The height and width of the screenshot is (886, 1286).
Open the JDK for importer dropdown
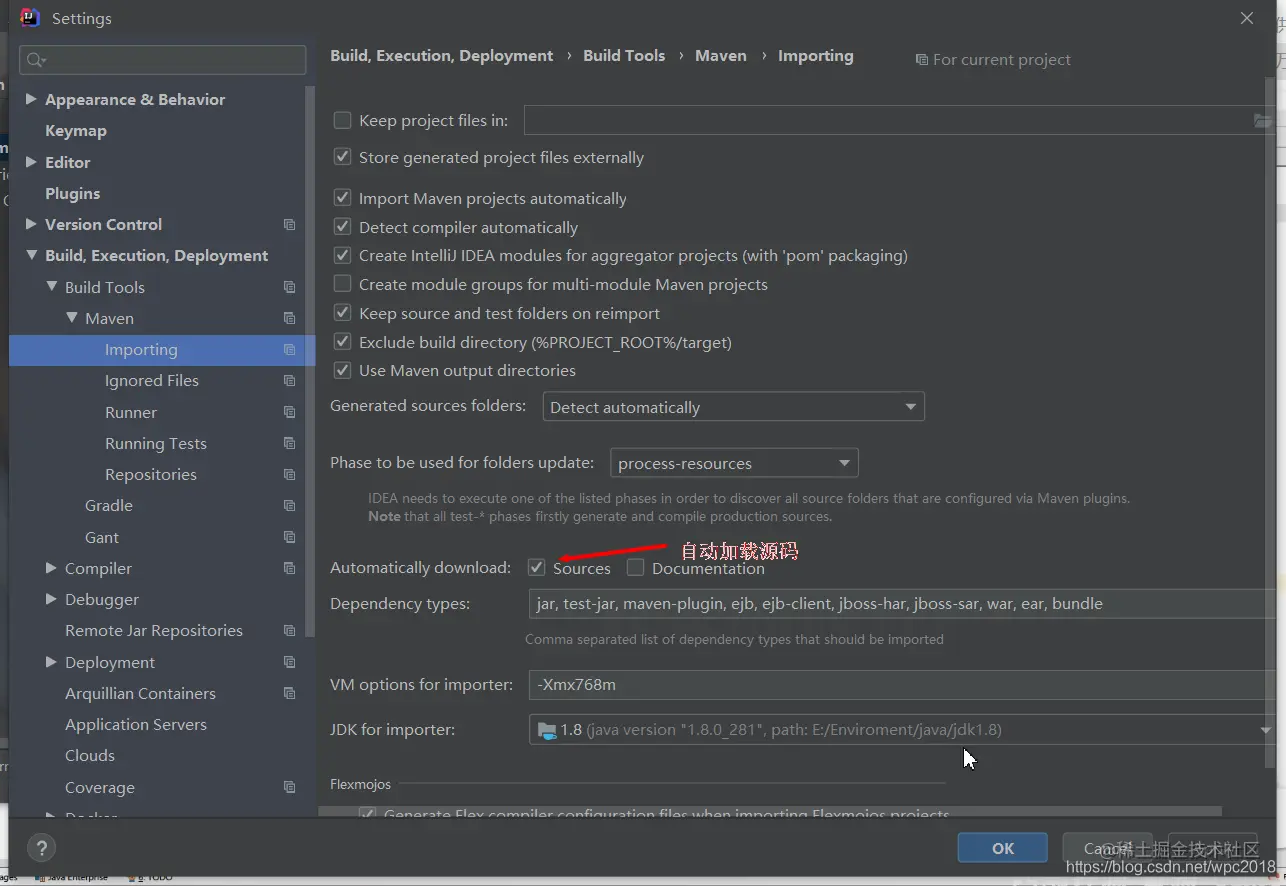coord(901,729)
